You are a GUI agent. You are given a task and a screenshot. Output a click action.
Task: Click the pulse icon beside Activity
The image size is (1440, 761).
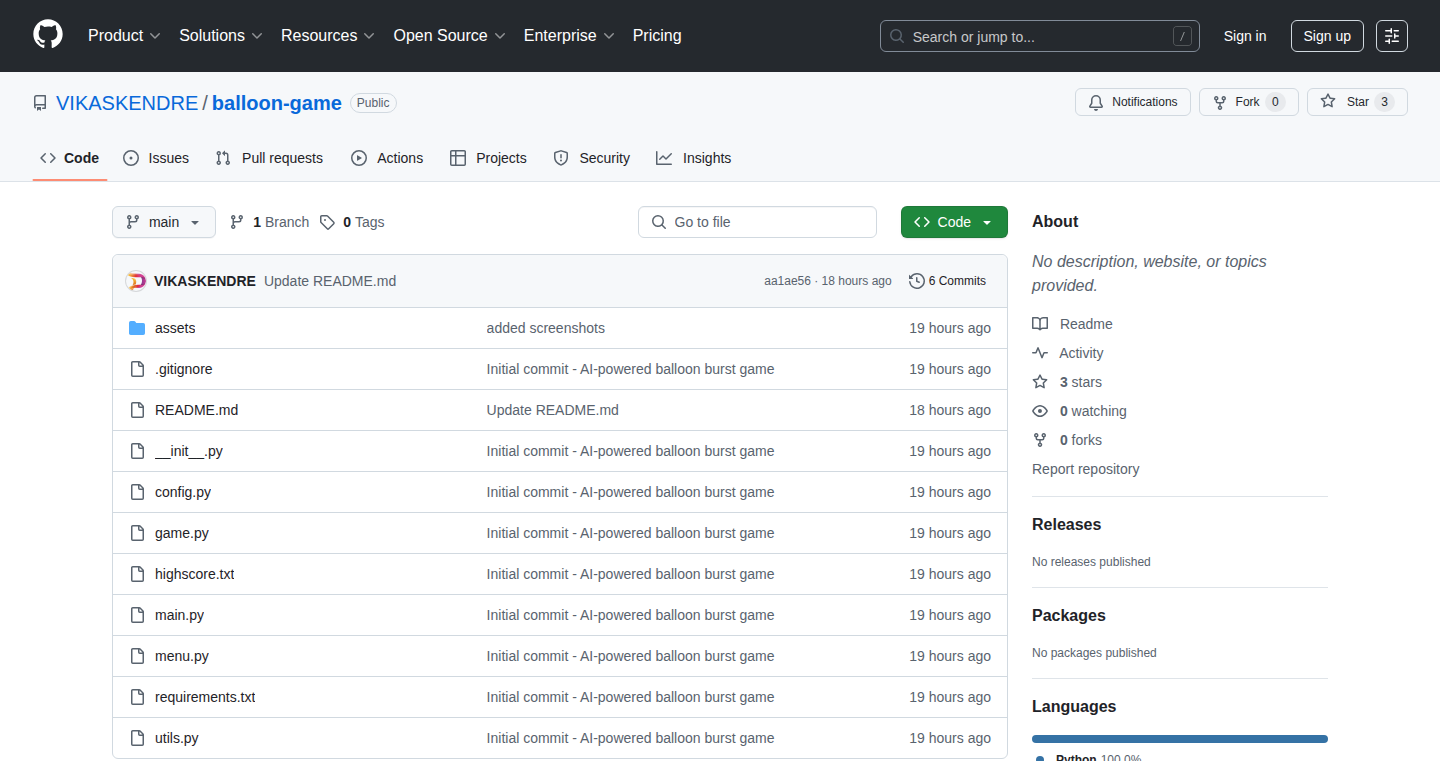[x=1040, y=353]
